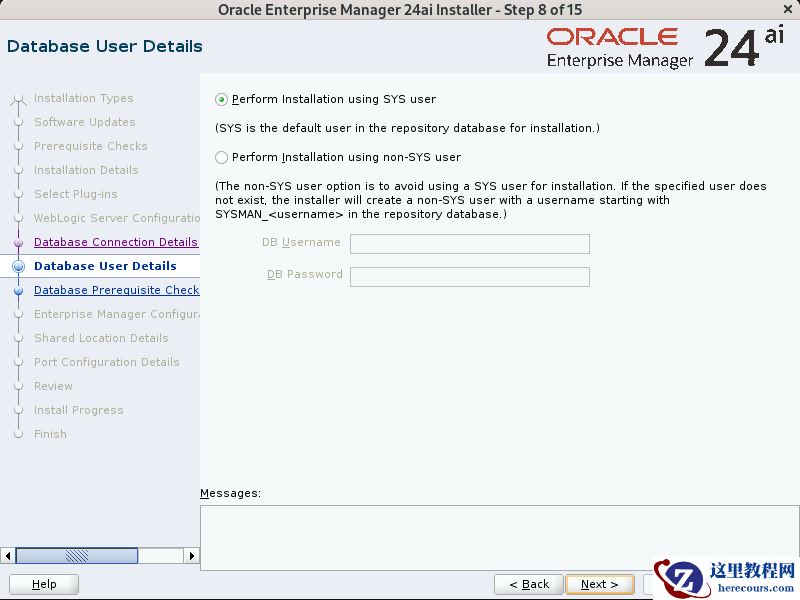
Task: Click the DB Password label
Action: (x=305, y=274)
